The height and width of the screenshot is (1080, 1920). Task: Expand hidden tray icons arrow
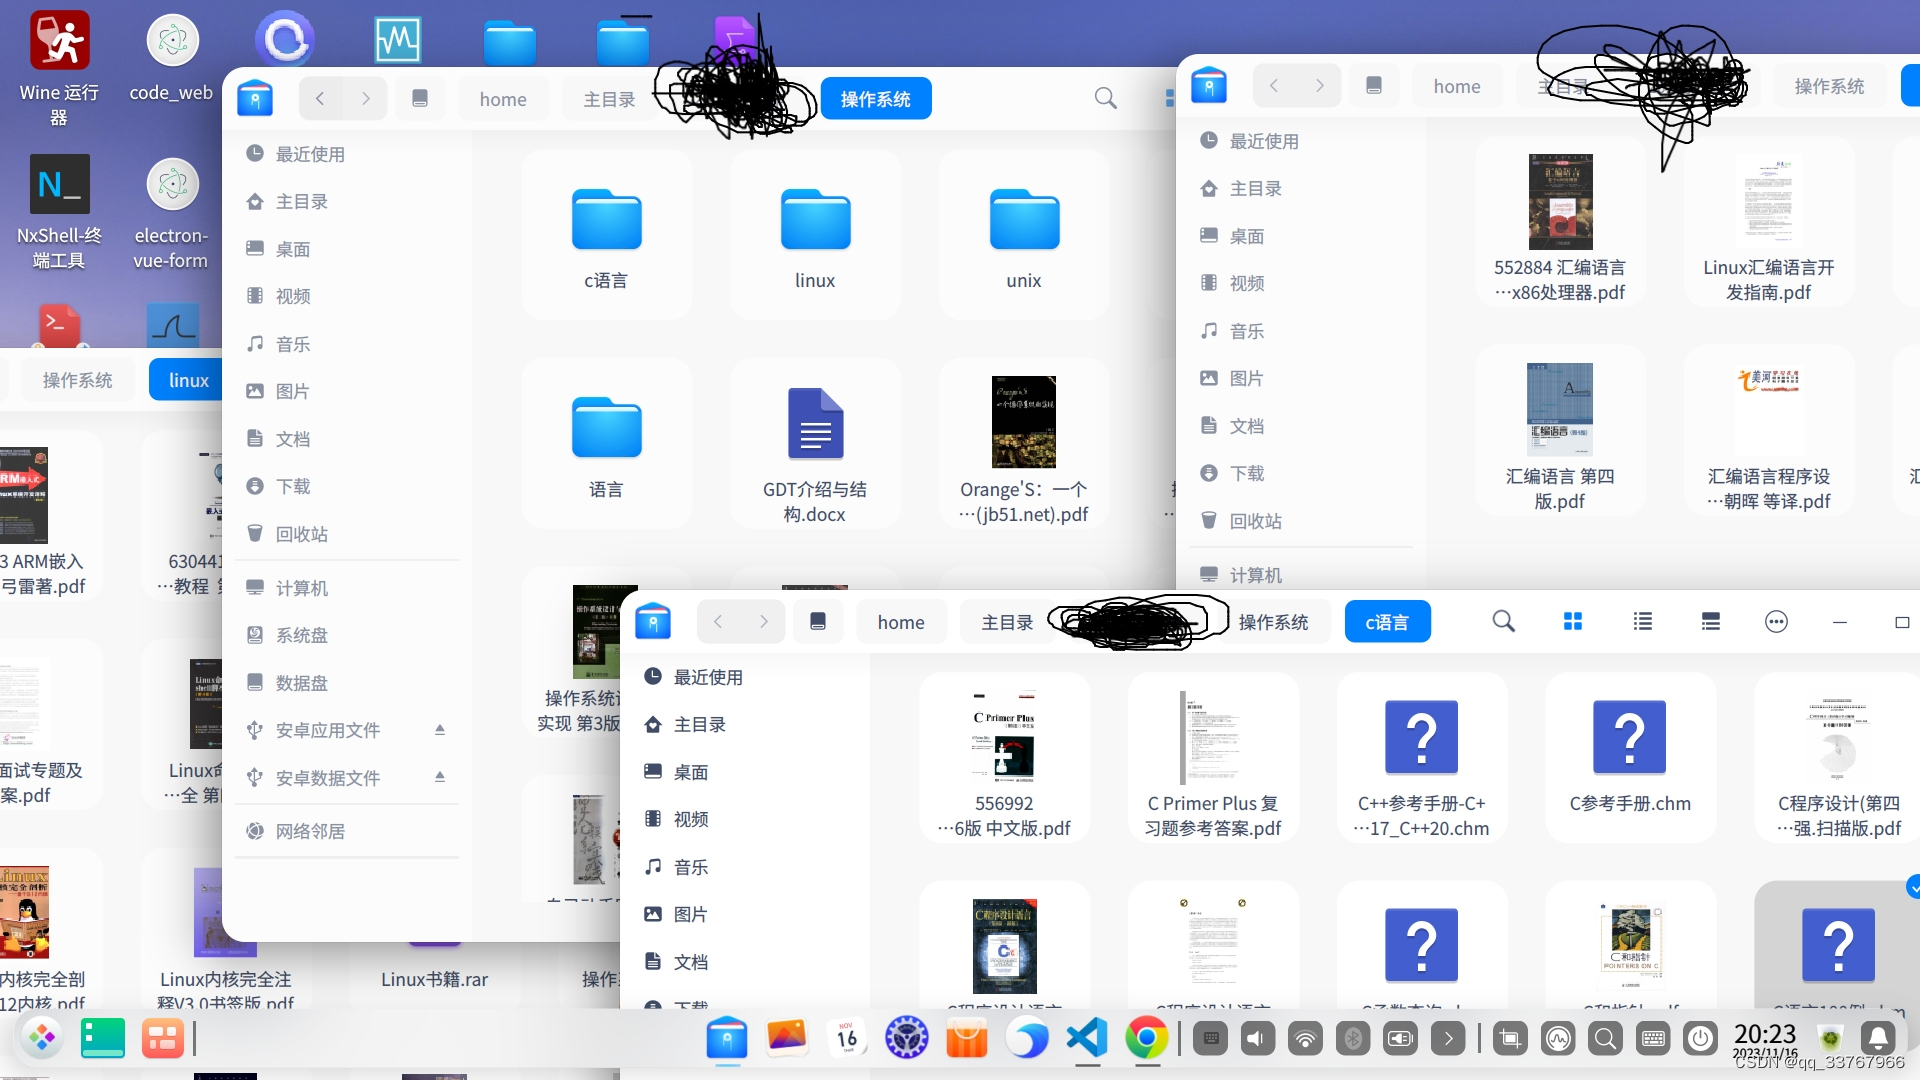(x=1447, y=1039)
